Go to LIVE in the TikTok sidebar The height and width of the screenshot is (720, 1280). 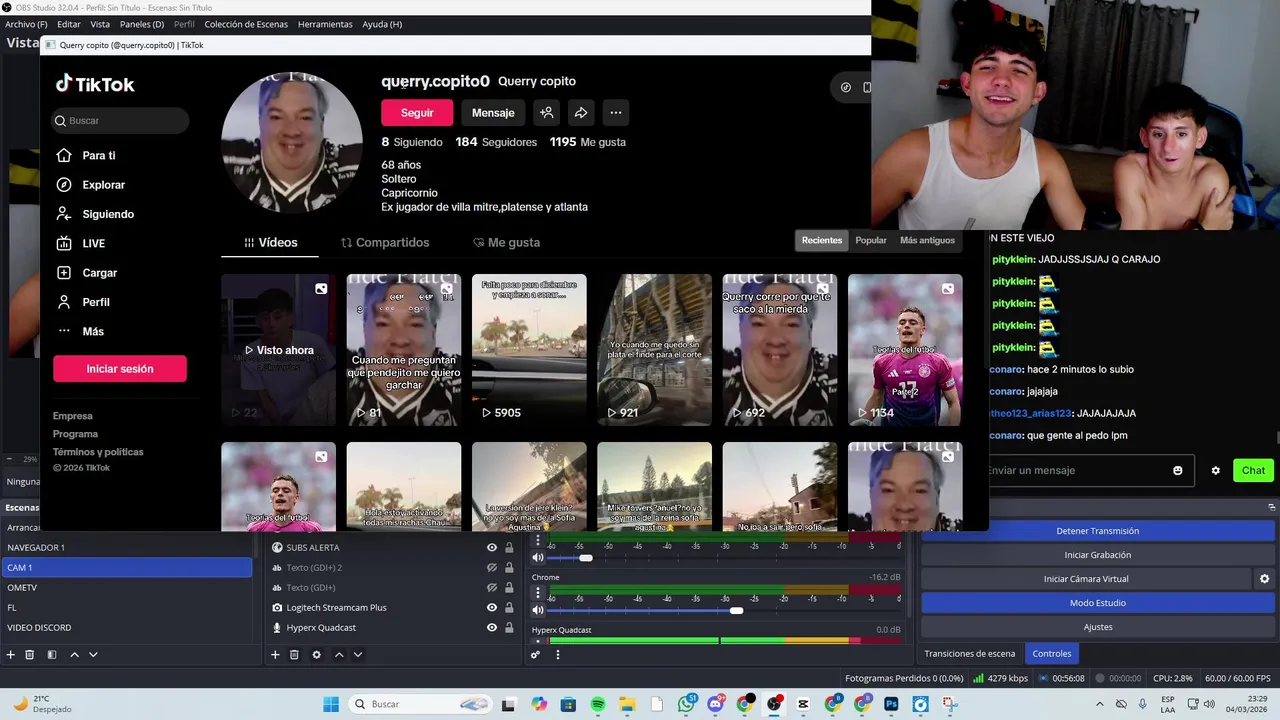pyautogui.click(x=80, y=243)
